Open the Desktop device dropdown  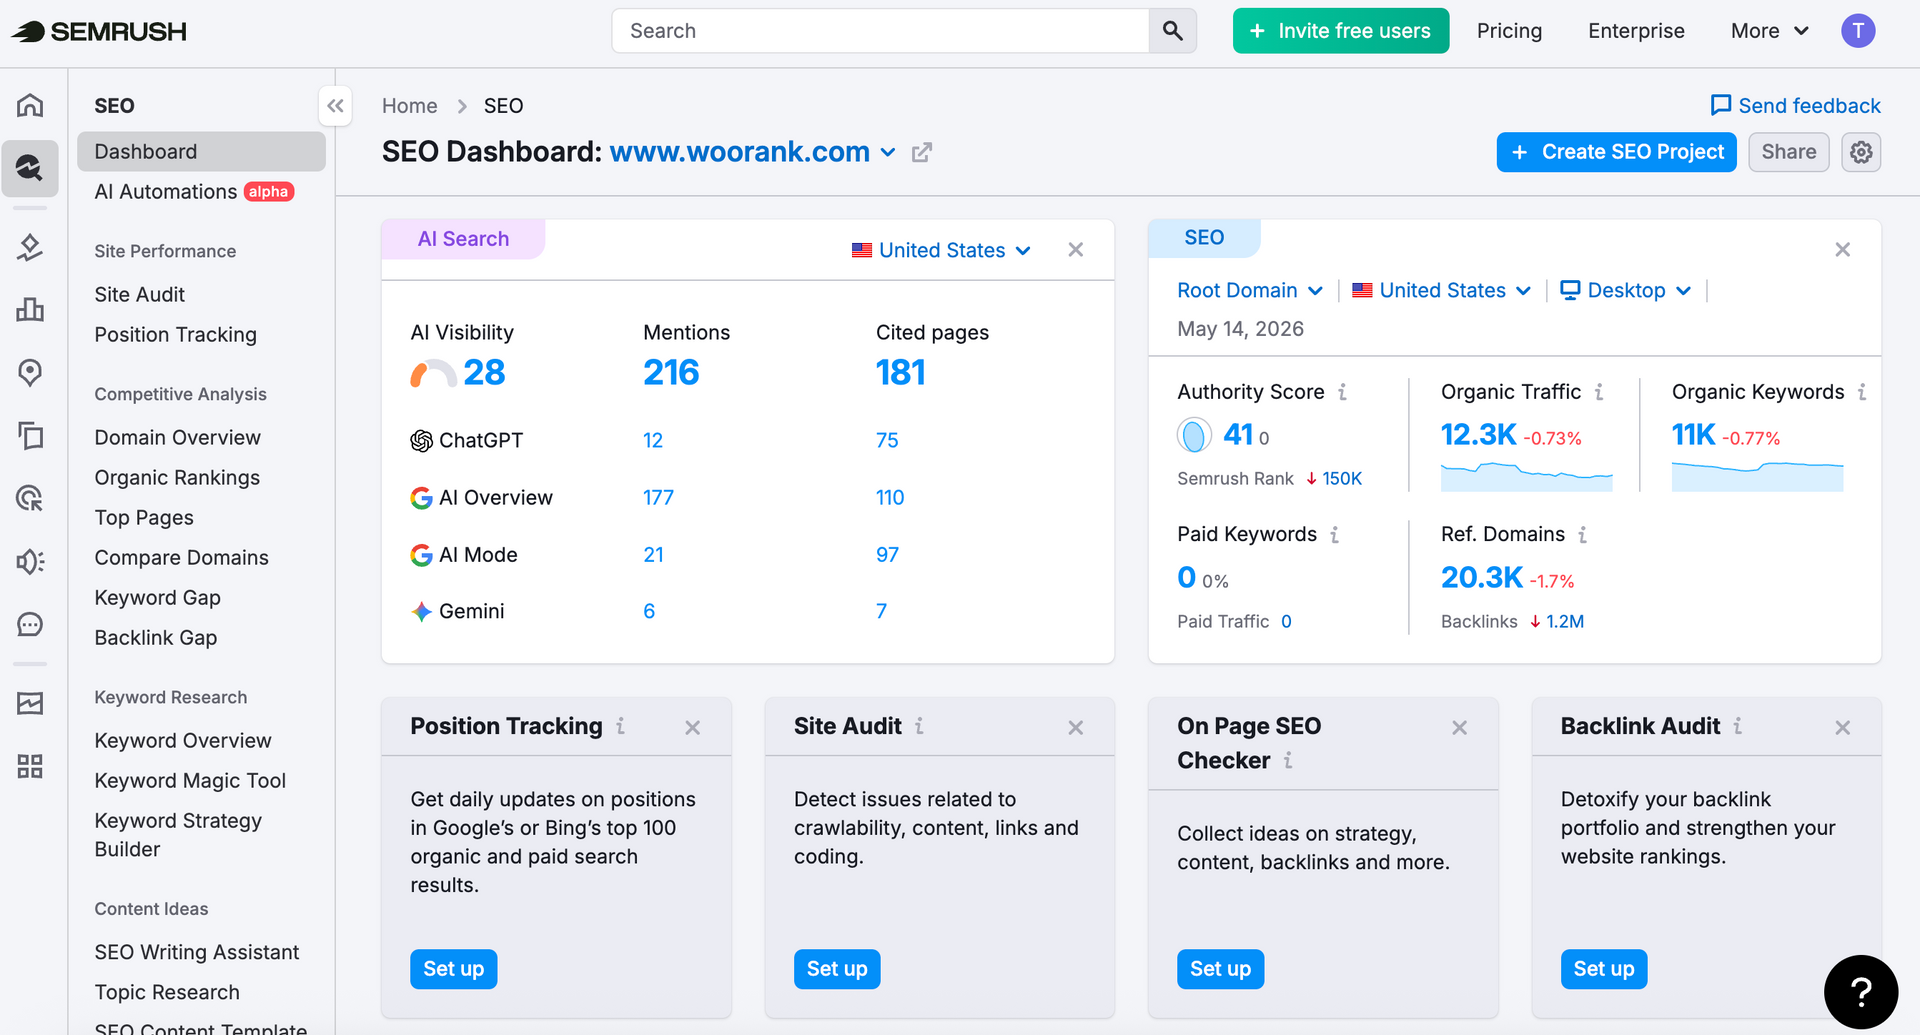pos(1625,290)
